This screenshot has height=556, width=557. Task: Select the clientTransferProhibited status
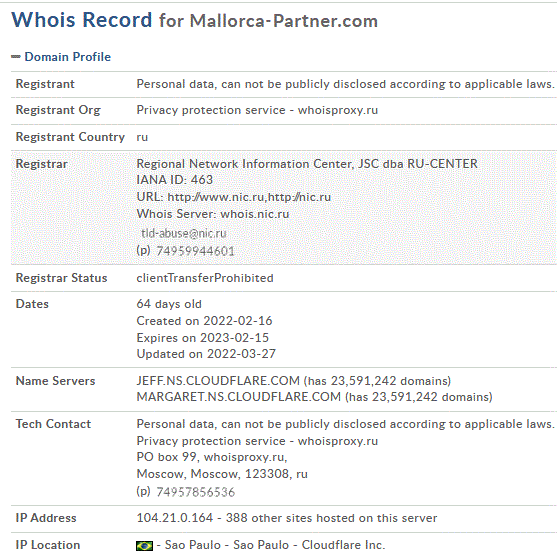[205, 278]
